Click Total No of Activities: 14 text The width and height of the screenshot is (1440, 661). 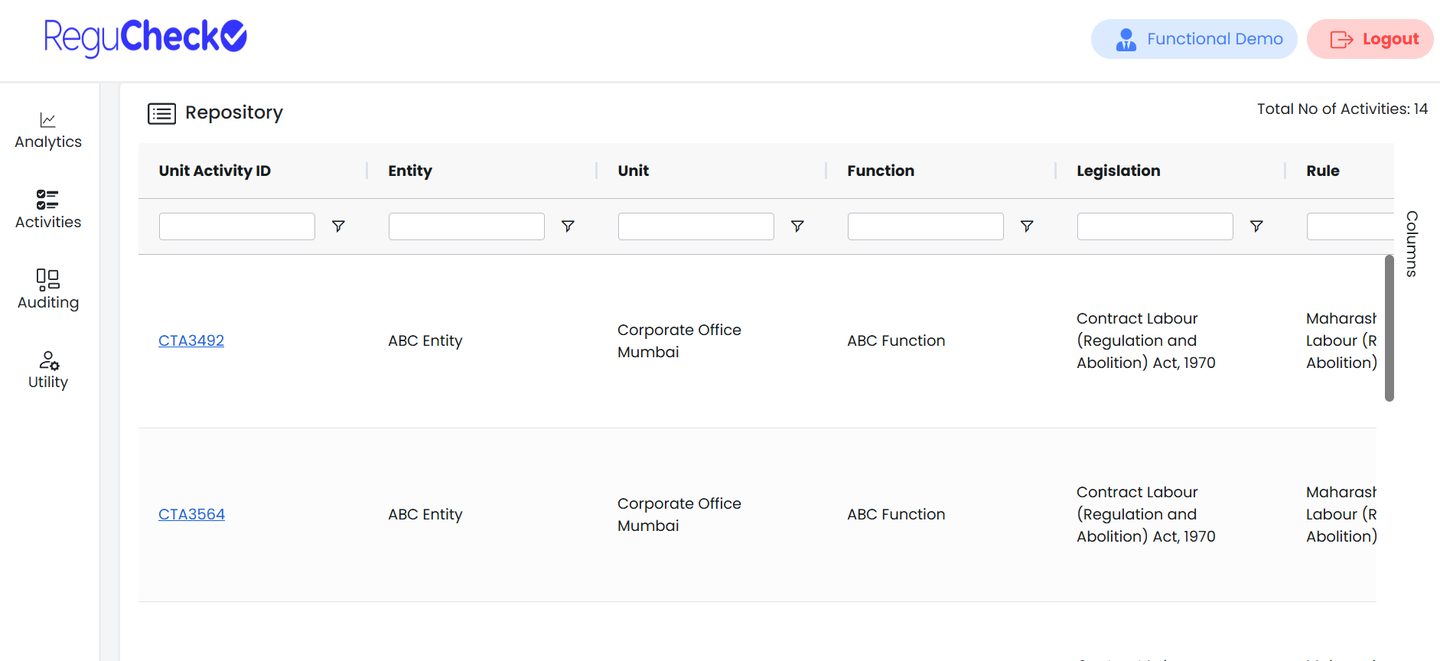point(1342,109)
